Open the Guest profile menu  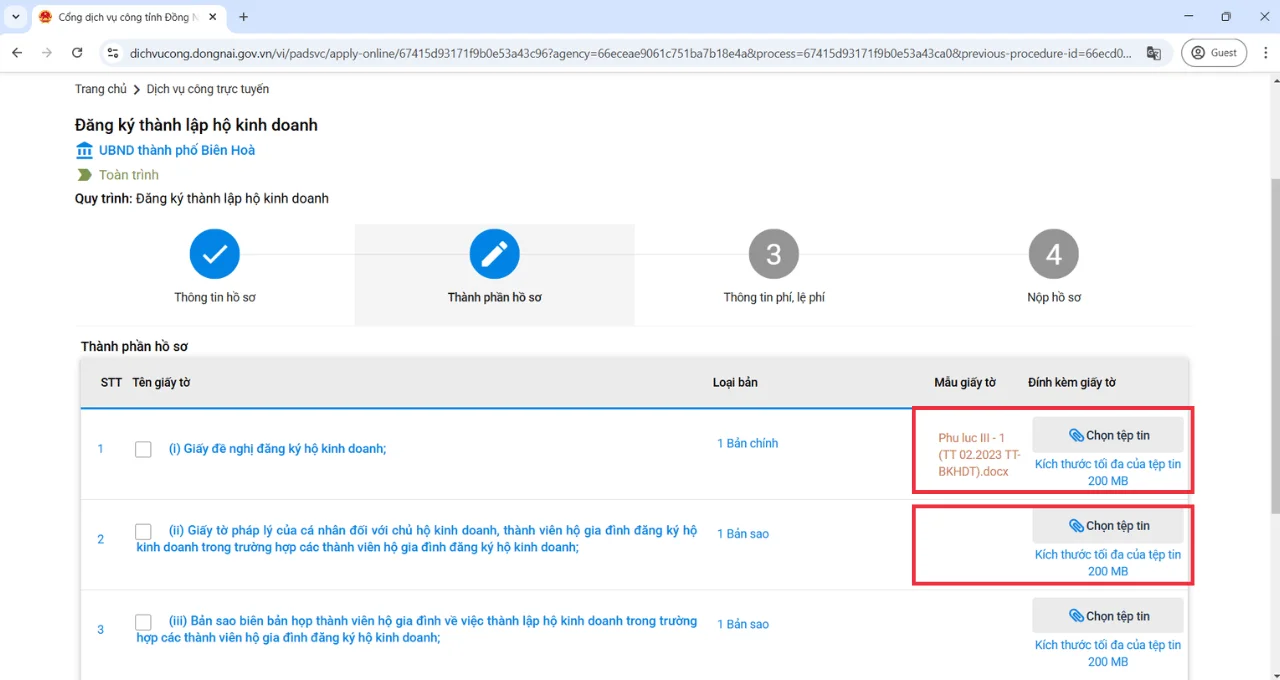pyautogui.click(x=1213, y=53)
